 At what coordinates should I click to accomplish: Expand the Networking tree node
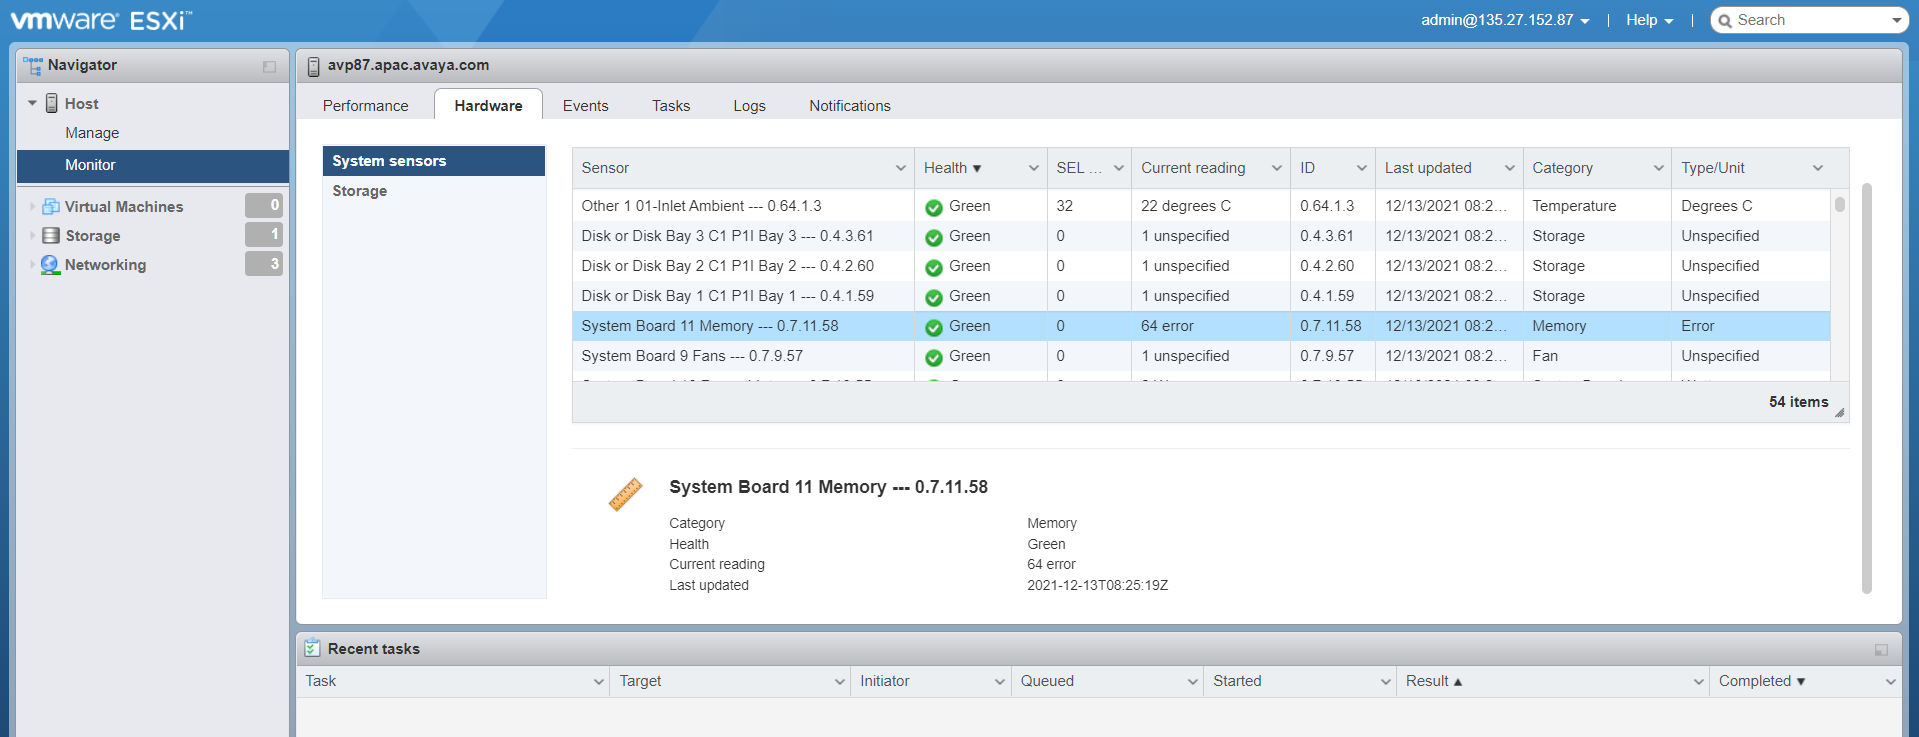point(32,264)
